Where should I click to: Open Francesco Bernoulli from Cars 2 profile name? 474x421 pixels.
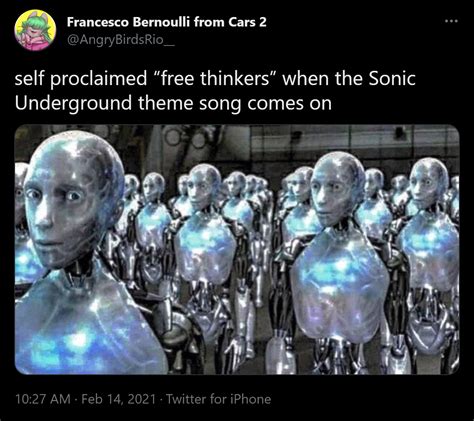click(x=167, y=22)
